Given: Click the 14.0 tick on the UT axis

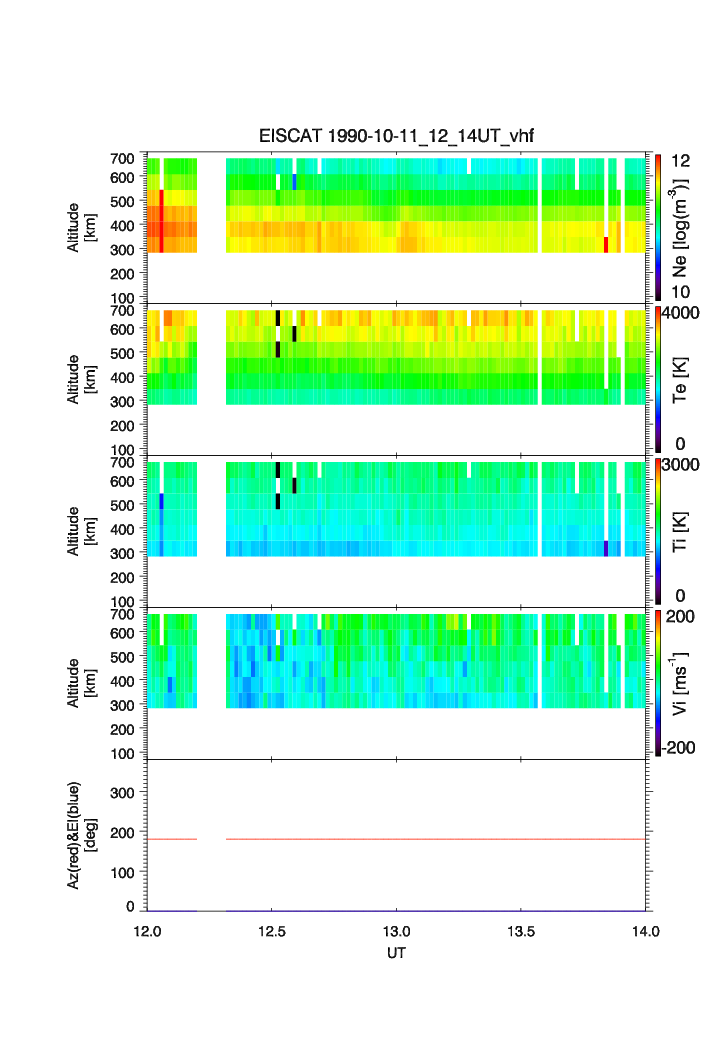Looking at the screenshot, I should [x=646, y=931].
